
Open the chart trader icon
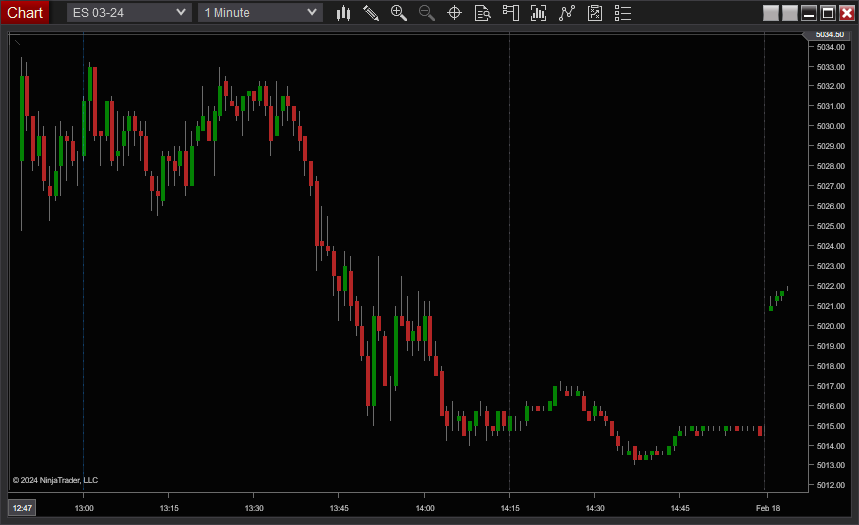point(511,13)
